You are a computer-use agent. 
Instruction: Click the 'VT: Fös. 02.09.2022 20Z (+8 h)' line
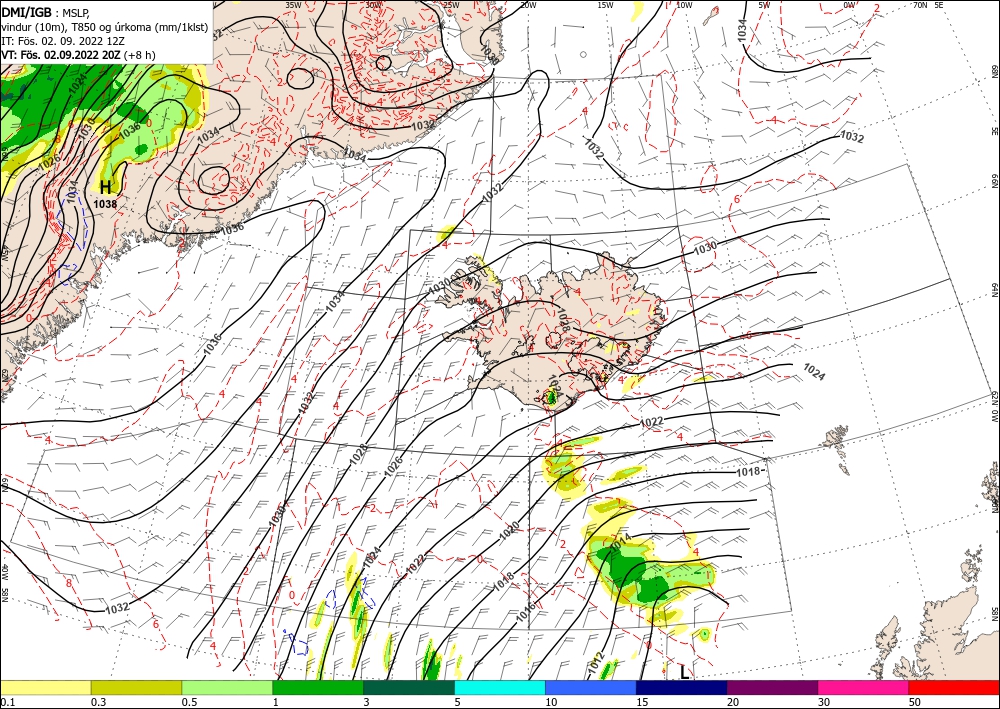[x=78, y=55]
